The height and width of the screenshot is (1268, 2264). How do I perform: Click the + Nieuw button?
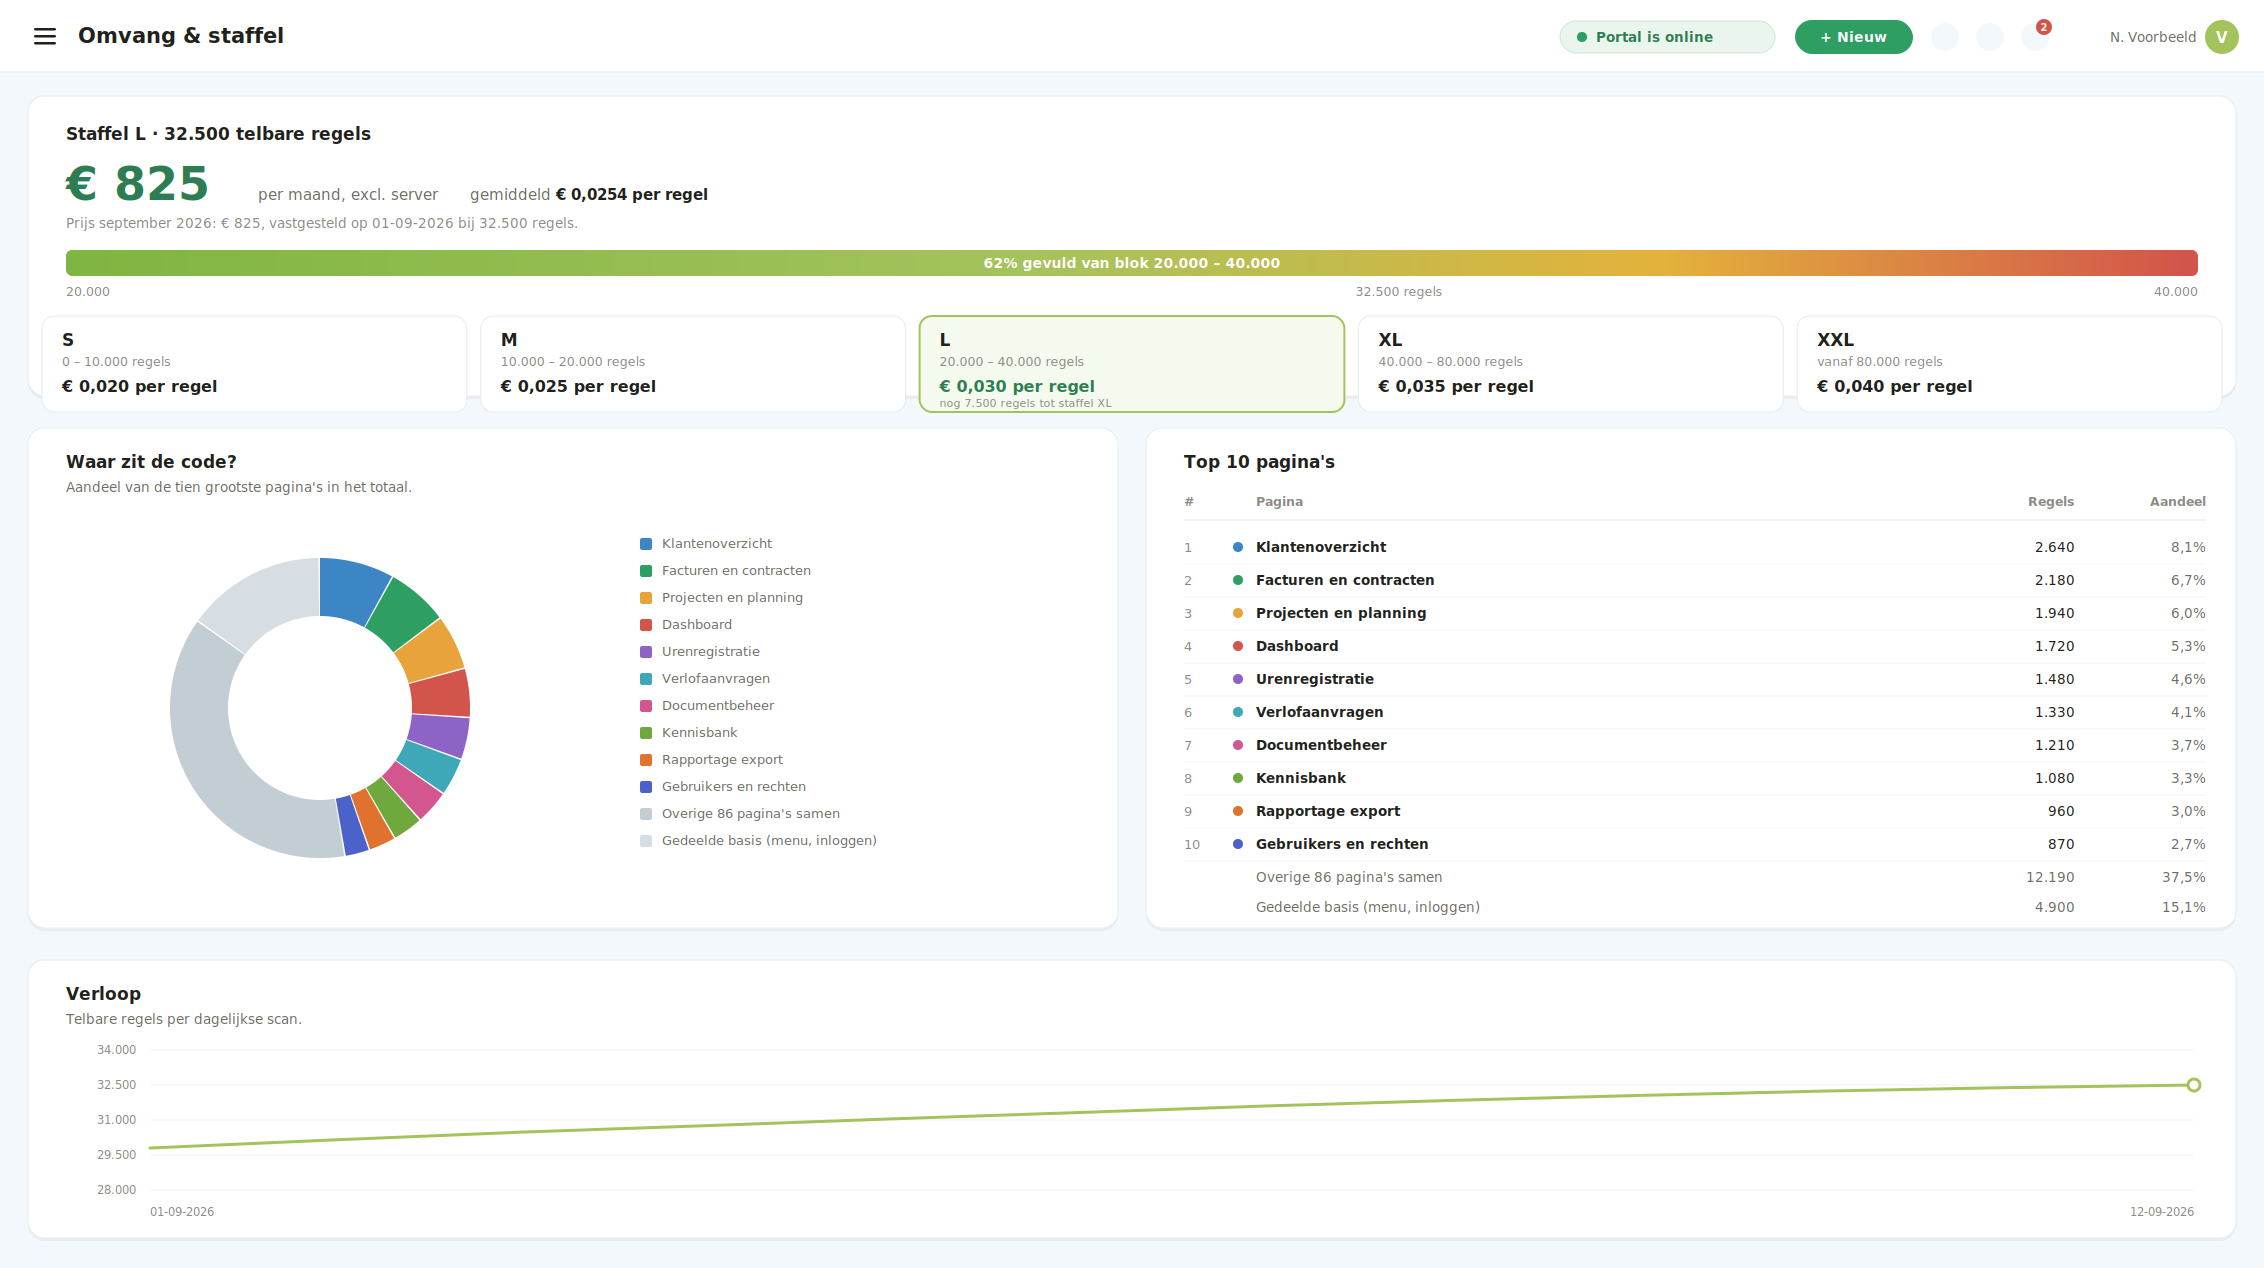pyautogui.click(x=1853, y=37)
